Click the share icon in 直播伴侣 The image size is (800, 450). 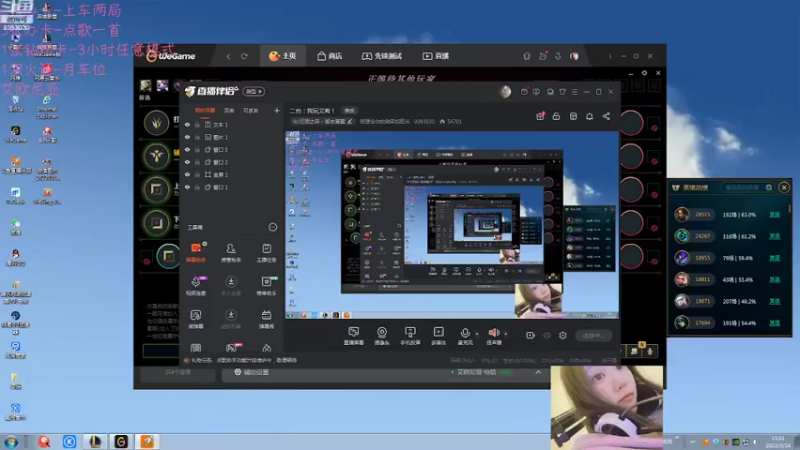tap(606, 116)
